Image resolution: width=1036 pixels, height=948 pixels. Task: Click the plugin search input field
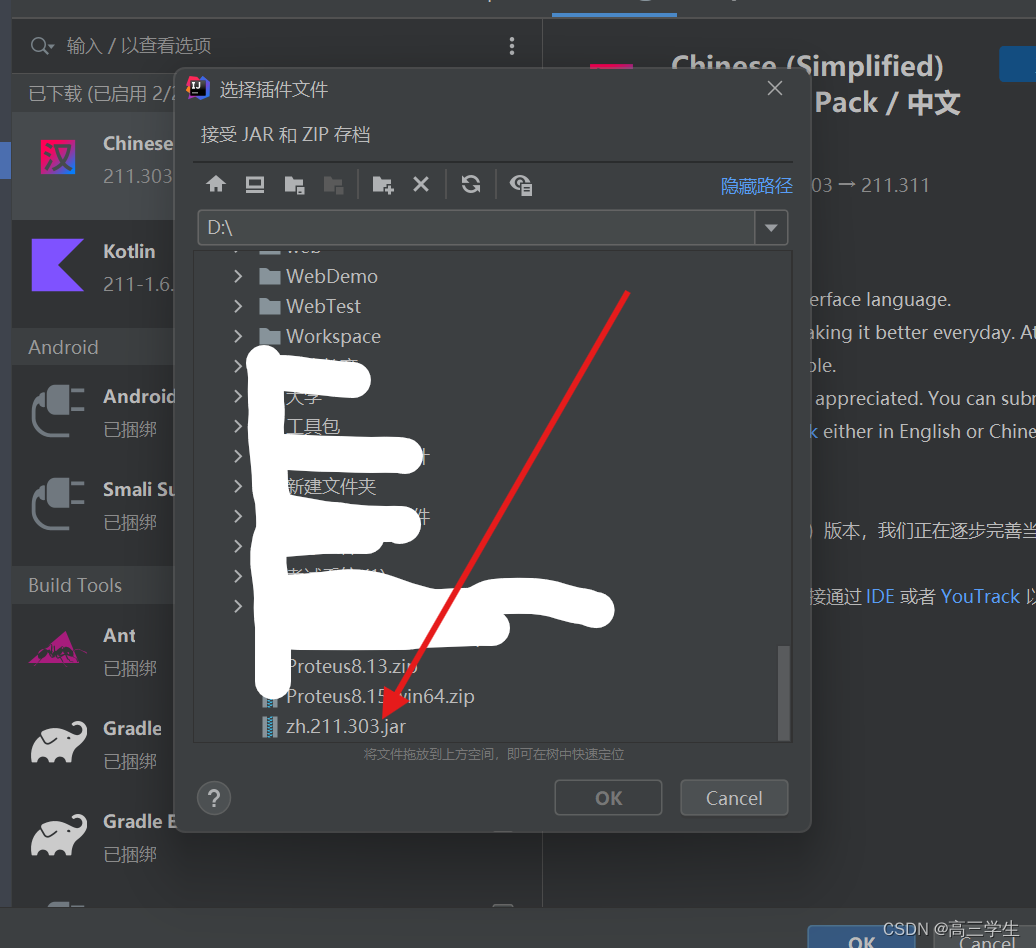click(x=200, y=46)
